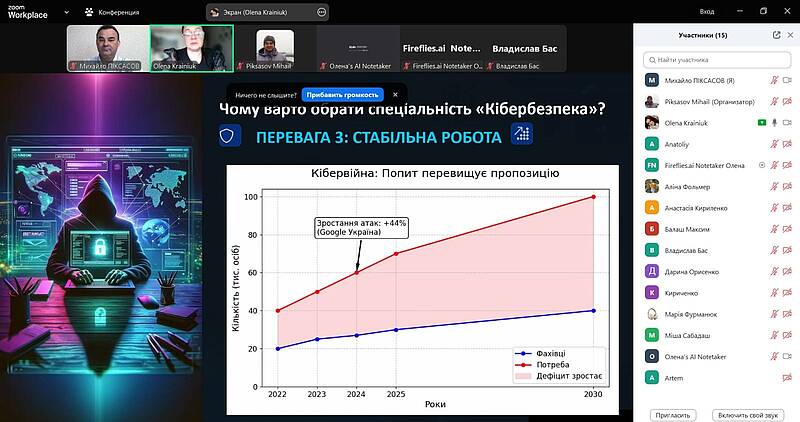This screenshot has width=800, height=422.
Task: Click camera icon for Piksasov Mihail (Организатор)
Action: [x=787, y=102]
